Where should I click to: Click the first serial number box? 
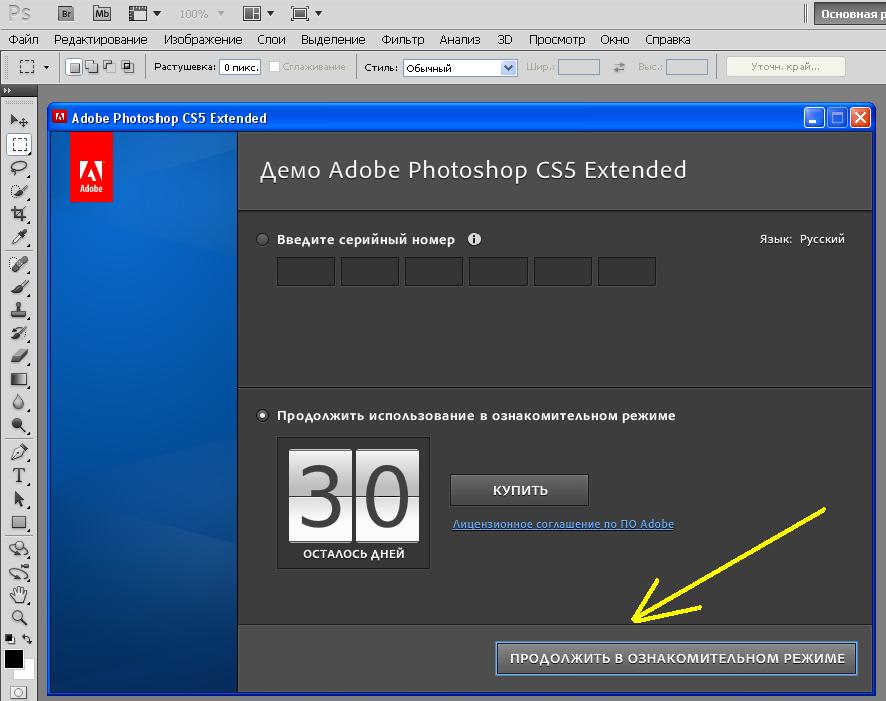pyautogui.click(x=306, y=272)
